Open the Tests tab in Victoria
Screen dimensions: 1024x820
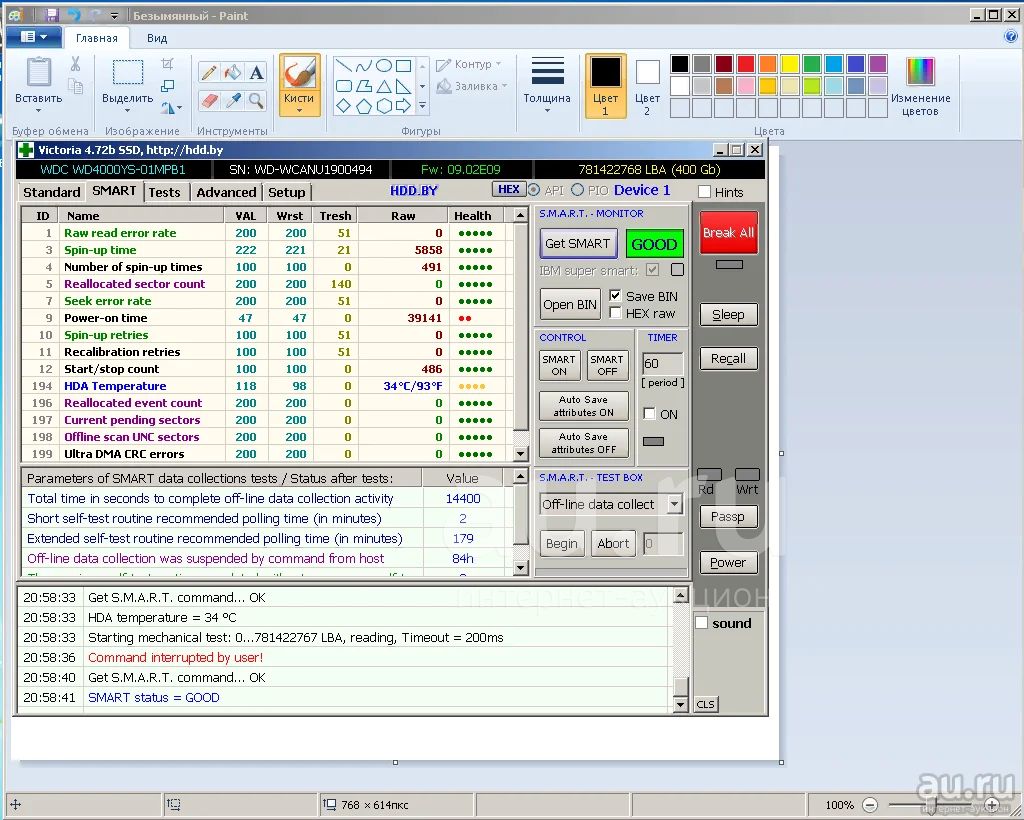(164, 192)
